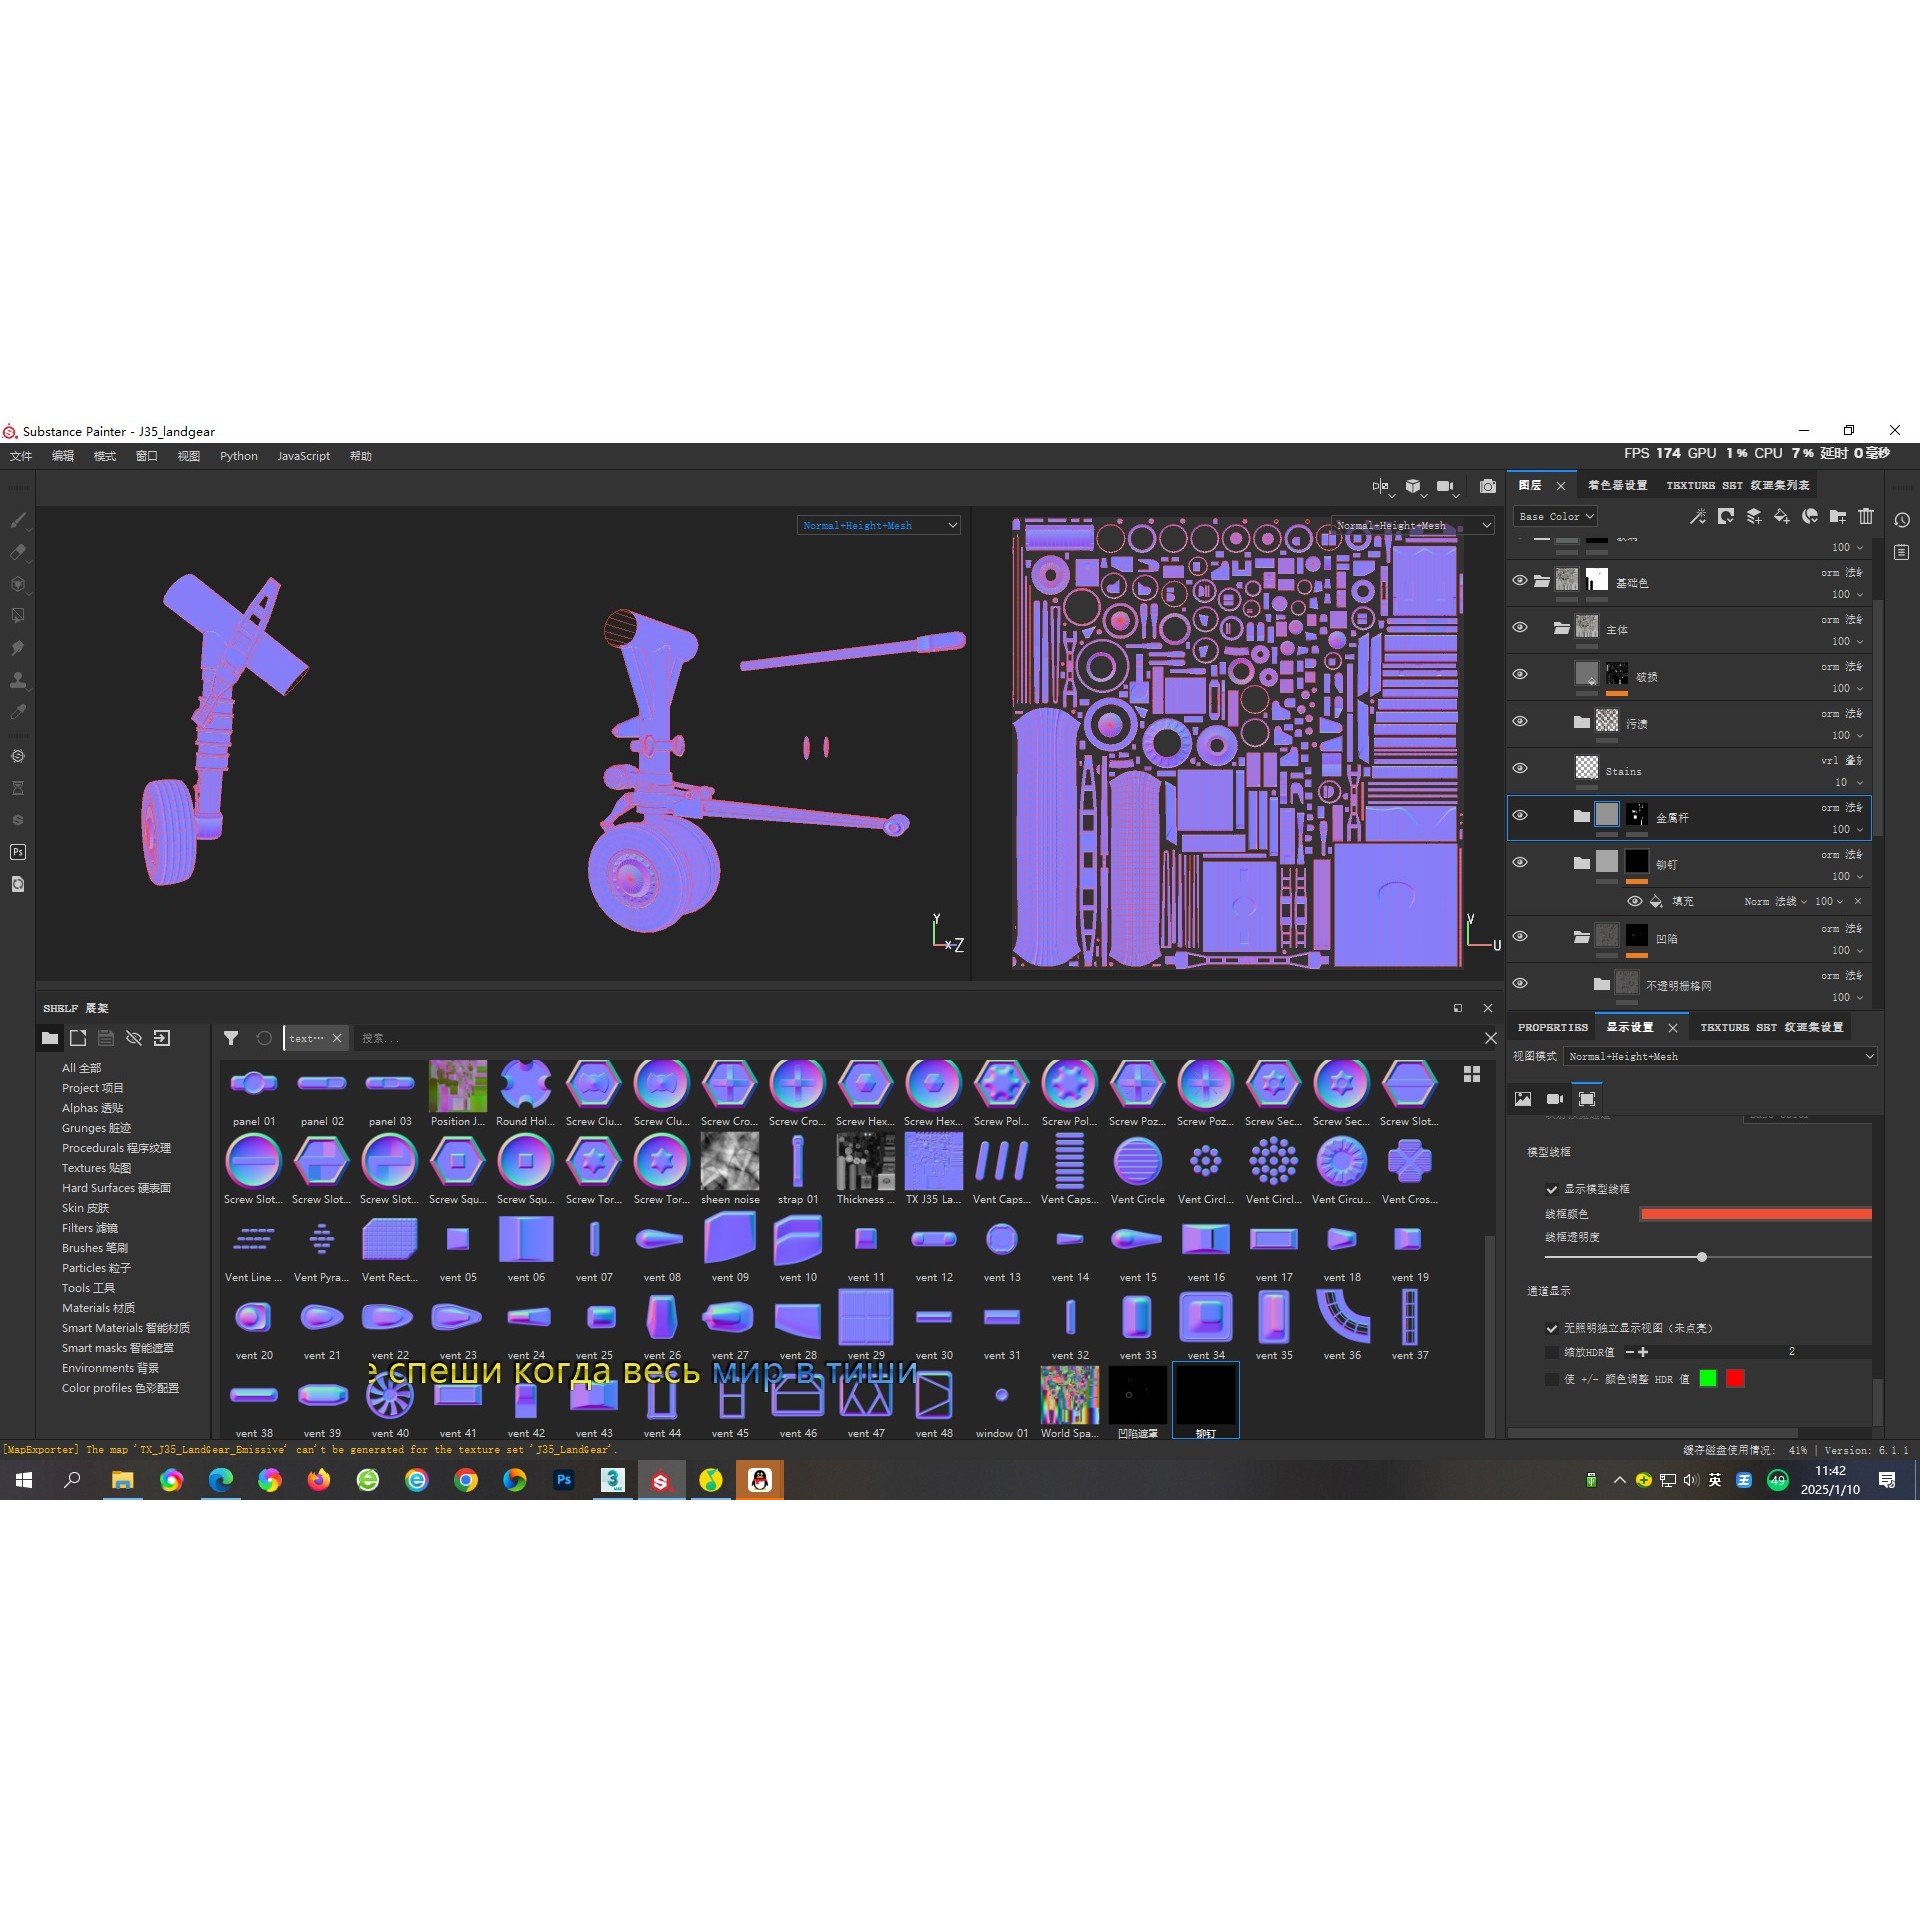The height and width of the screenshot is (1920, 1920).
Task: Open the Python menu
Action: [238, 456]
